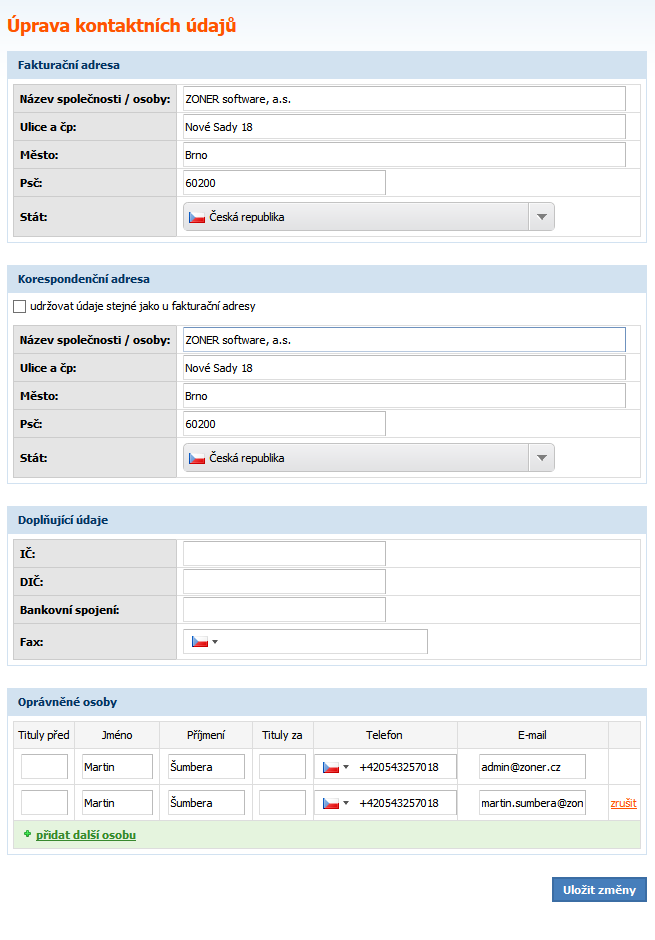The height and width of the screenshot is (940, 655).
Task: Click billing Psč field containing 60200
Action: (x=284, y=183)
